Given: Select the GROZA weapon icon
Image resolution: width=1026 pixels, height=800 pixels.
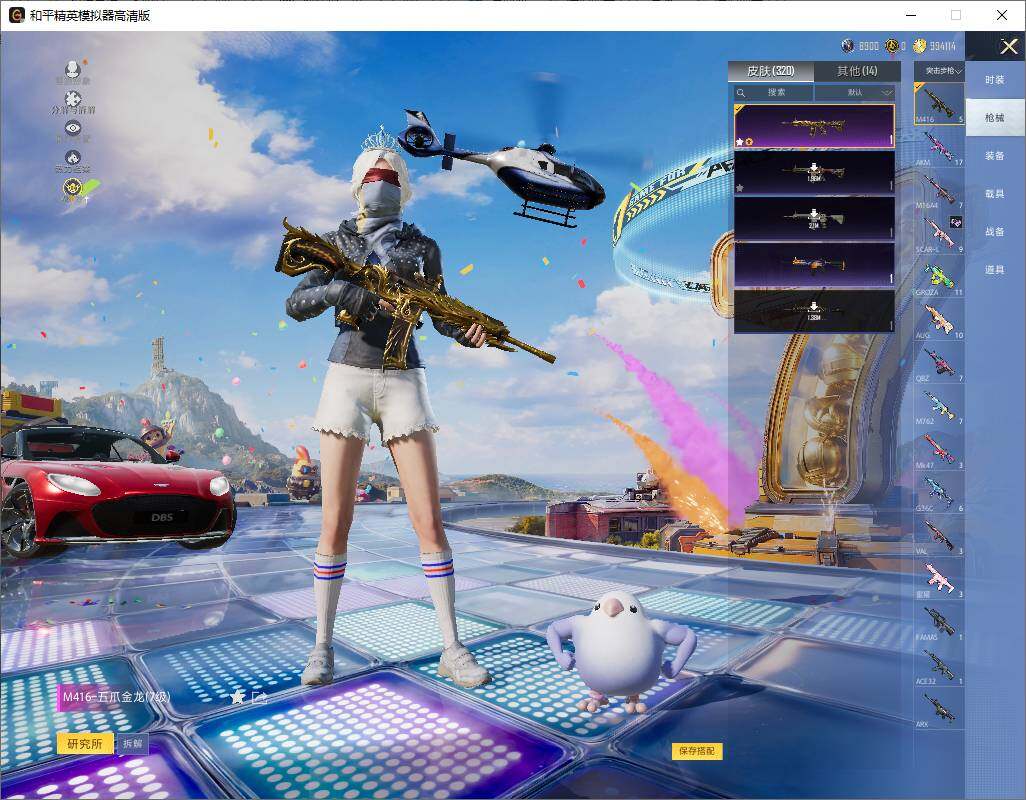Looking at the screenshot, I should (938, 276).
